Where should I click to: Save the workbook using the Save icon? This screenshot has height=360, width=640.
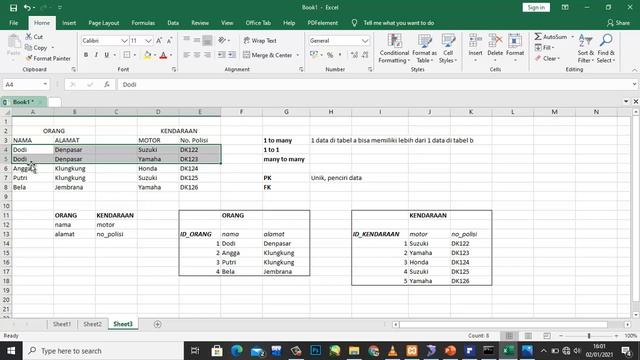click(13, 7)
